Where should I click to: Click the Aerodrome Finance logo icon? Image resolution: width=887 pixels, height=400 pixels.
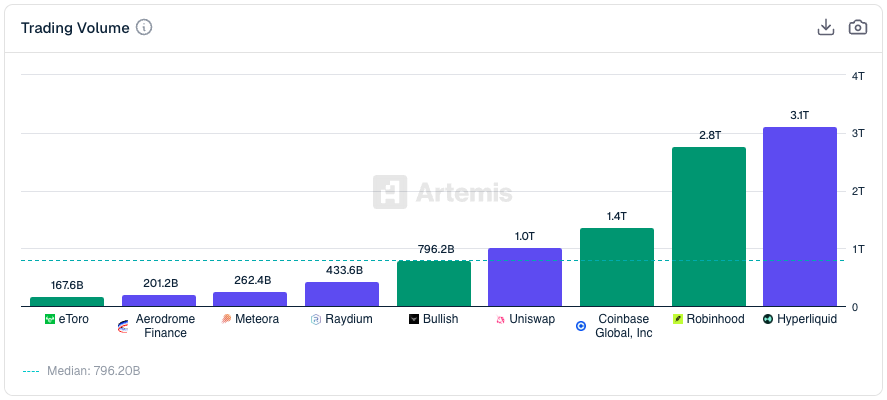pos(123,326)
